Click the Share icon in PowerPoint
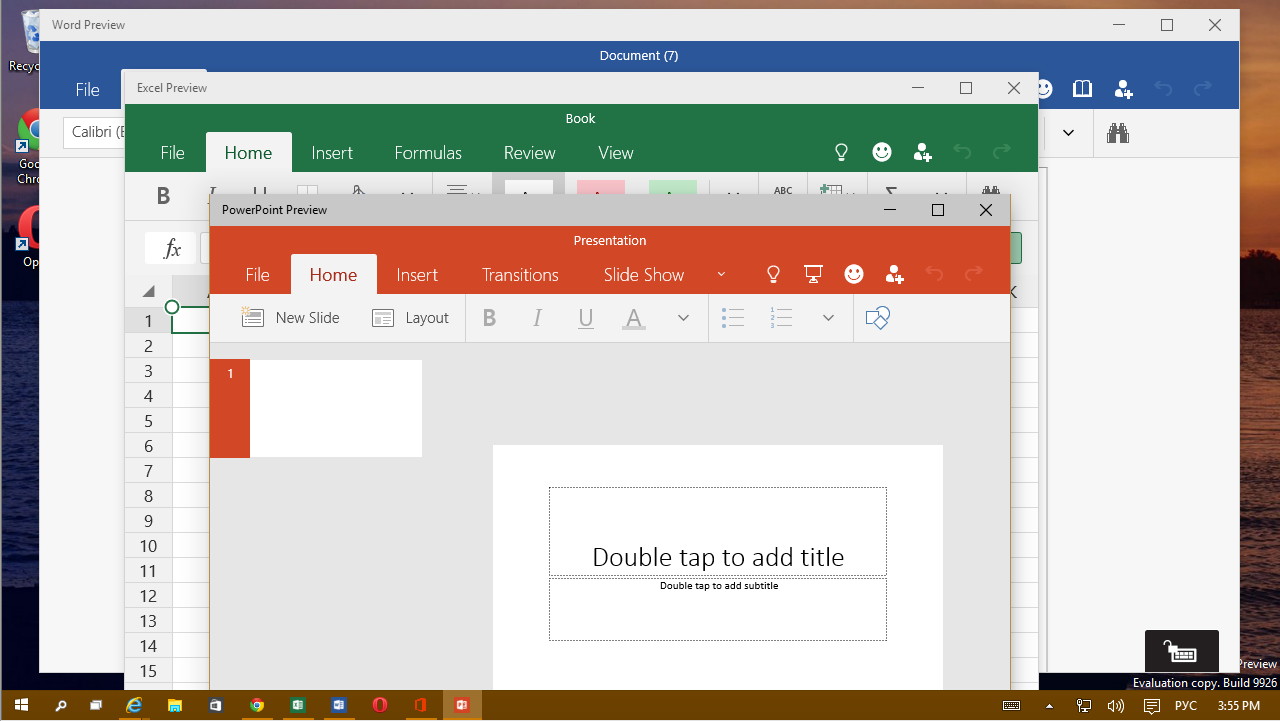 point(894,274)
